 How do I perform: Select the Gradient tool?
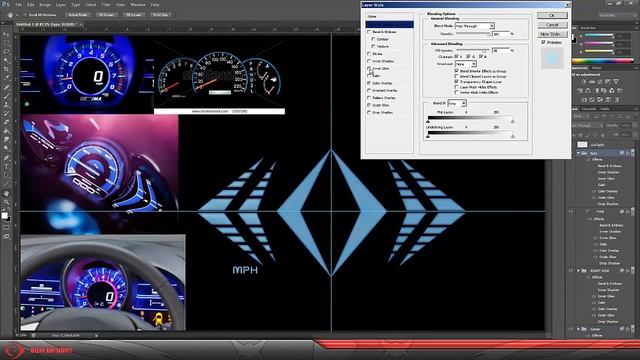(6, 131)
